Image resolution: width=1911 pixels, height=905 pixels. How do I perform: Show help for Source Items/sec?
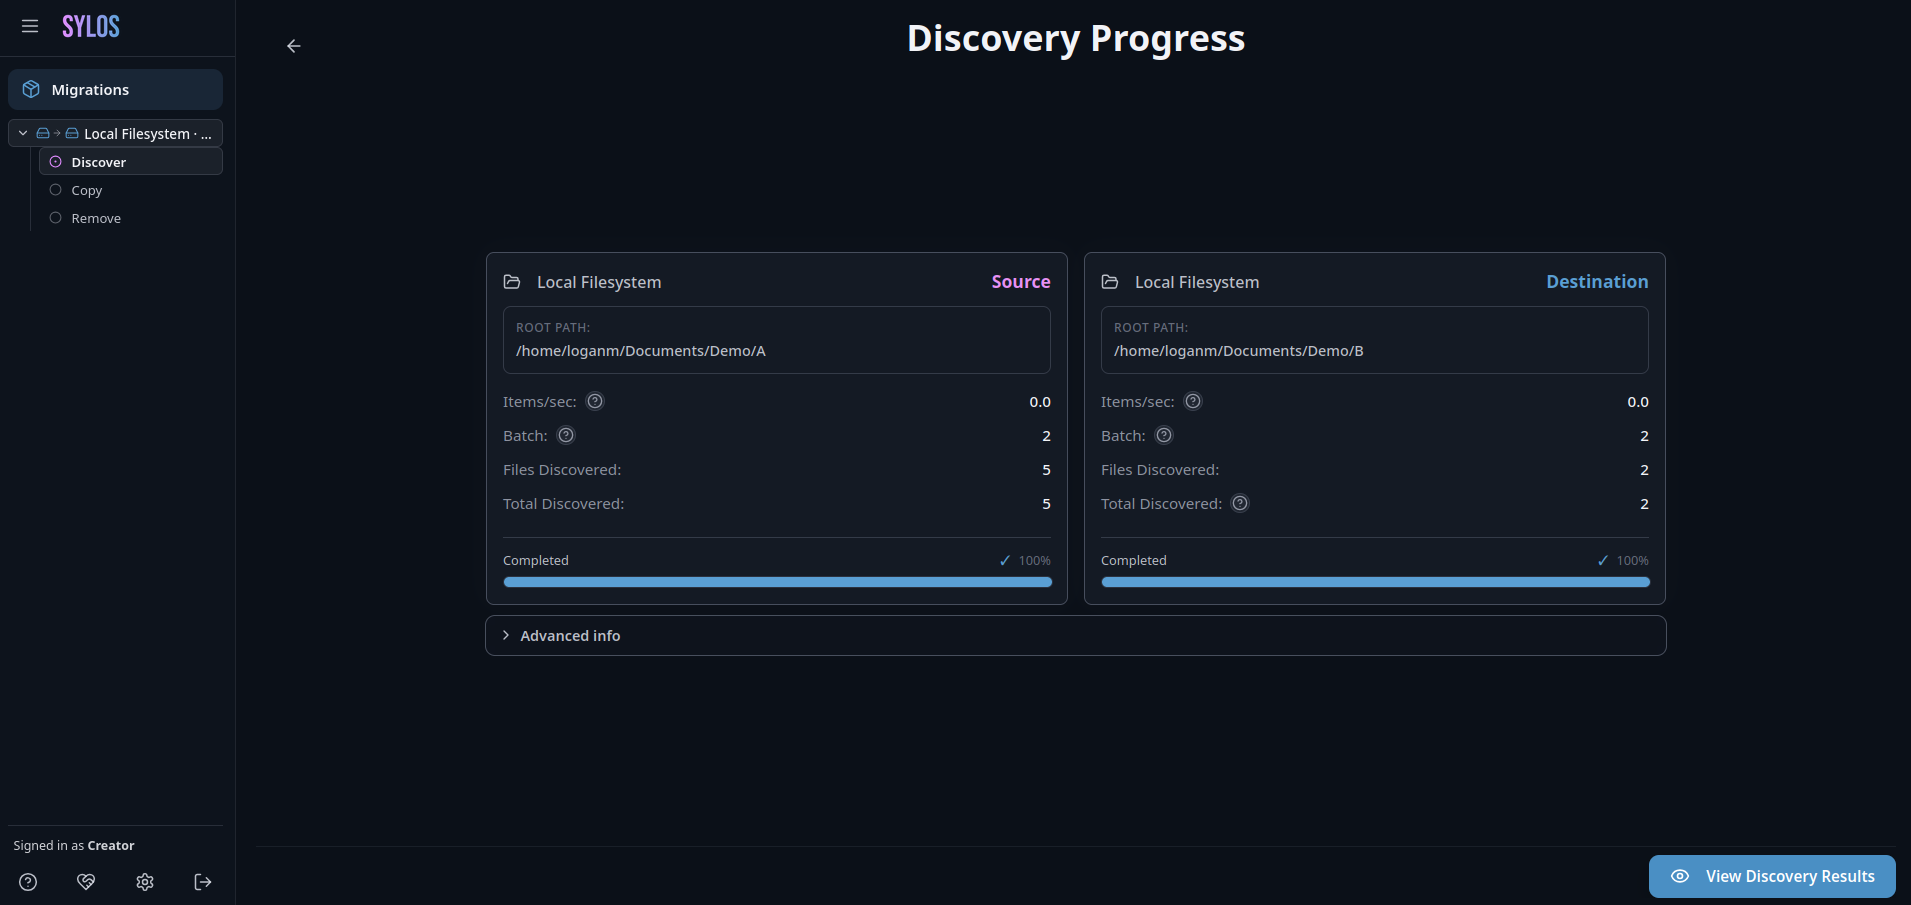(595, 401)
